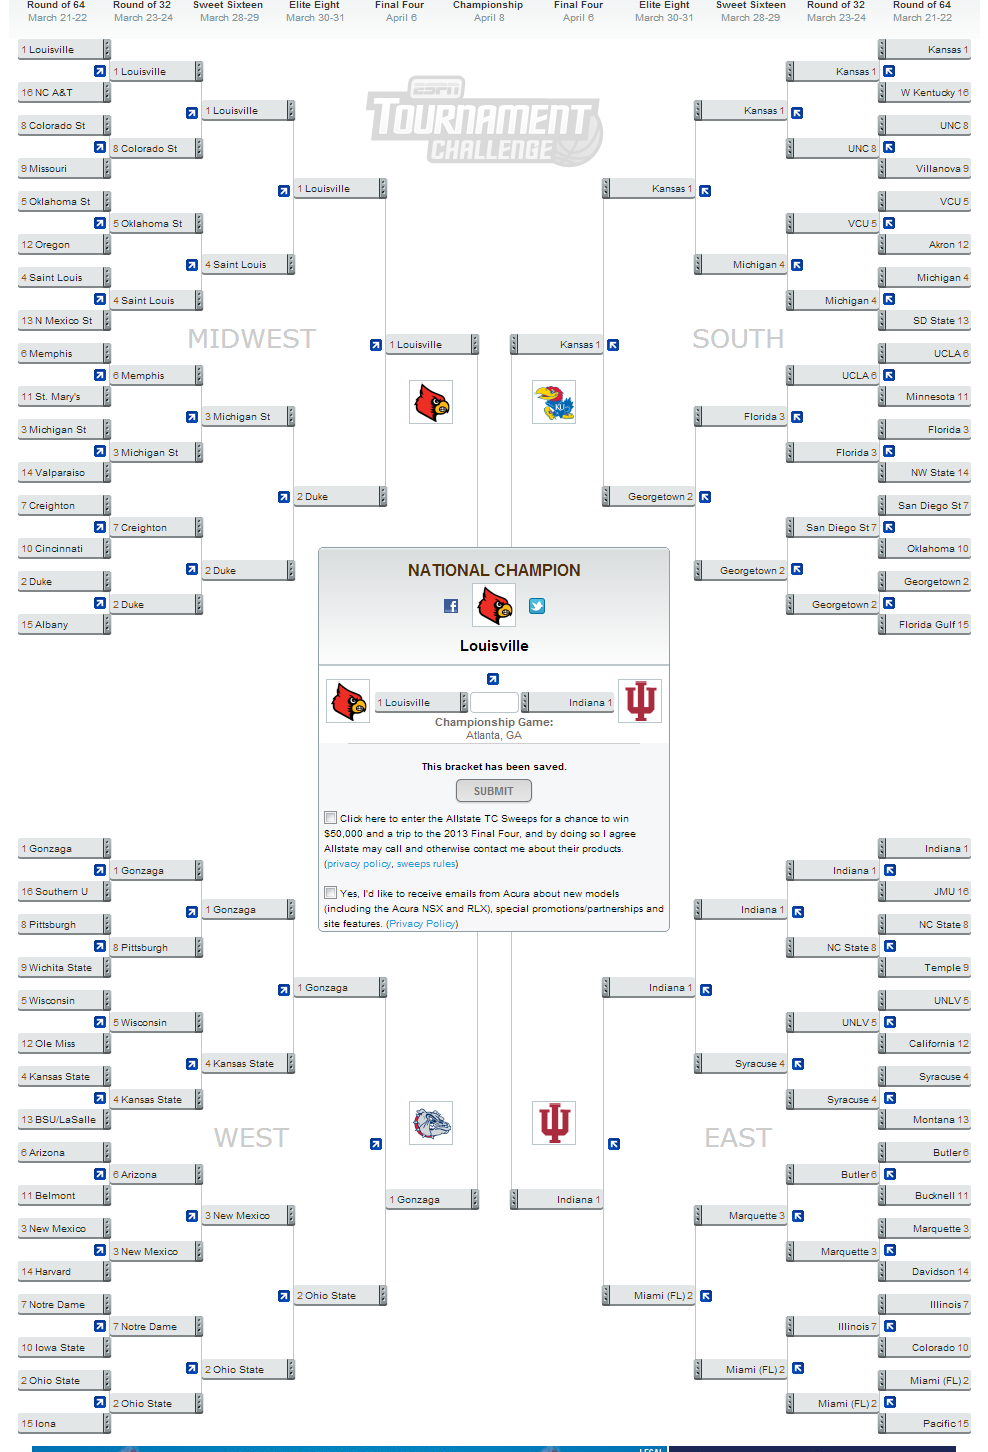
Task: Click the Gonzaga Bulldogs Final Four logo
Action: (430, 1123)
